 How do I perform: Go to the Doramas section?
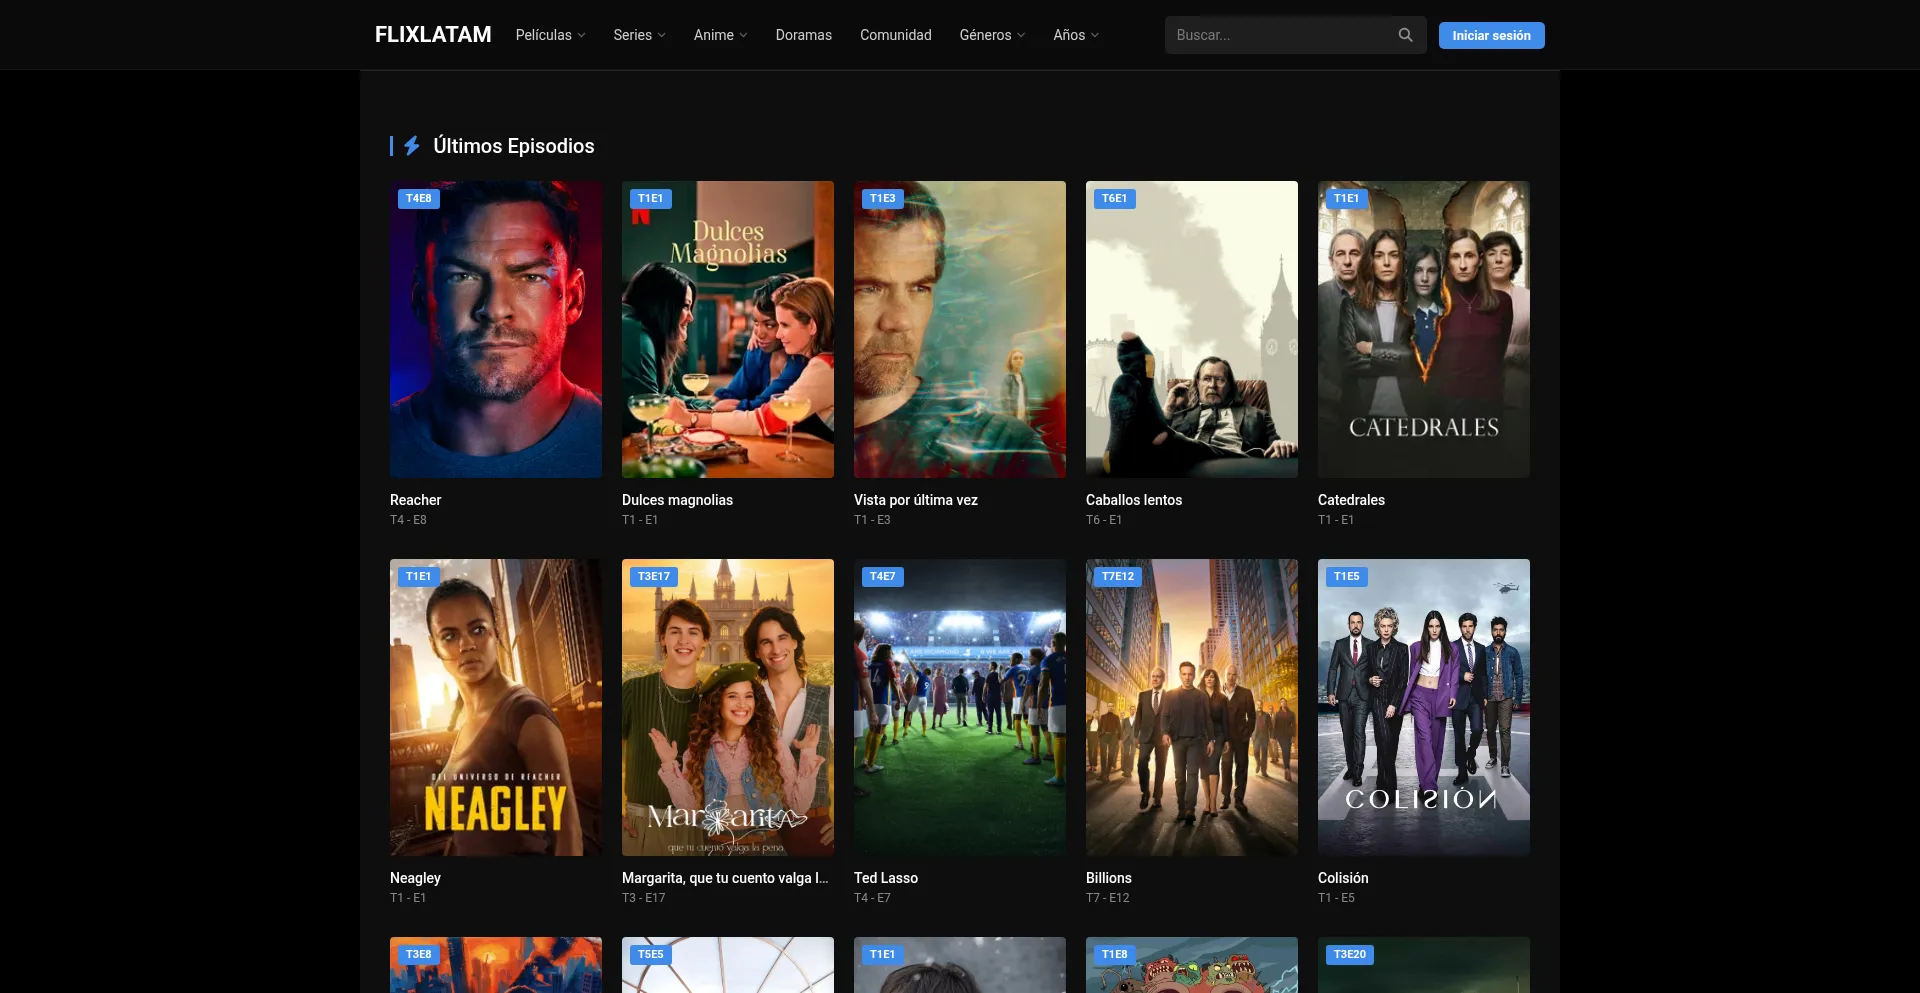pos(804,35)
